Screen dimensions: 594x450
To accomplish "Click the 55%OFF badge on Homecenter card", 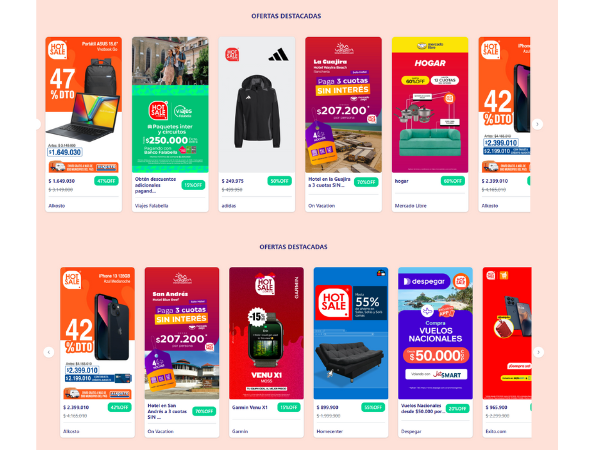I will (x=373, y=408).
